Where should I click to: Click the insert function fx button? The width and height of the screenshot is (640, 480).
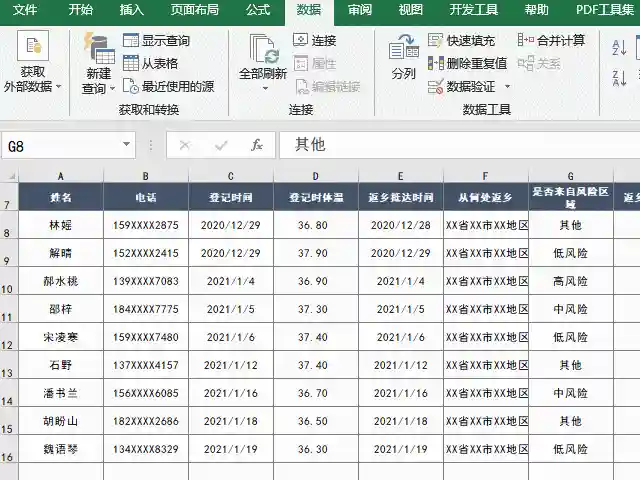click(257, 145)
